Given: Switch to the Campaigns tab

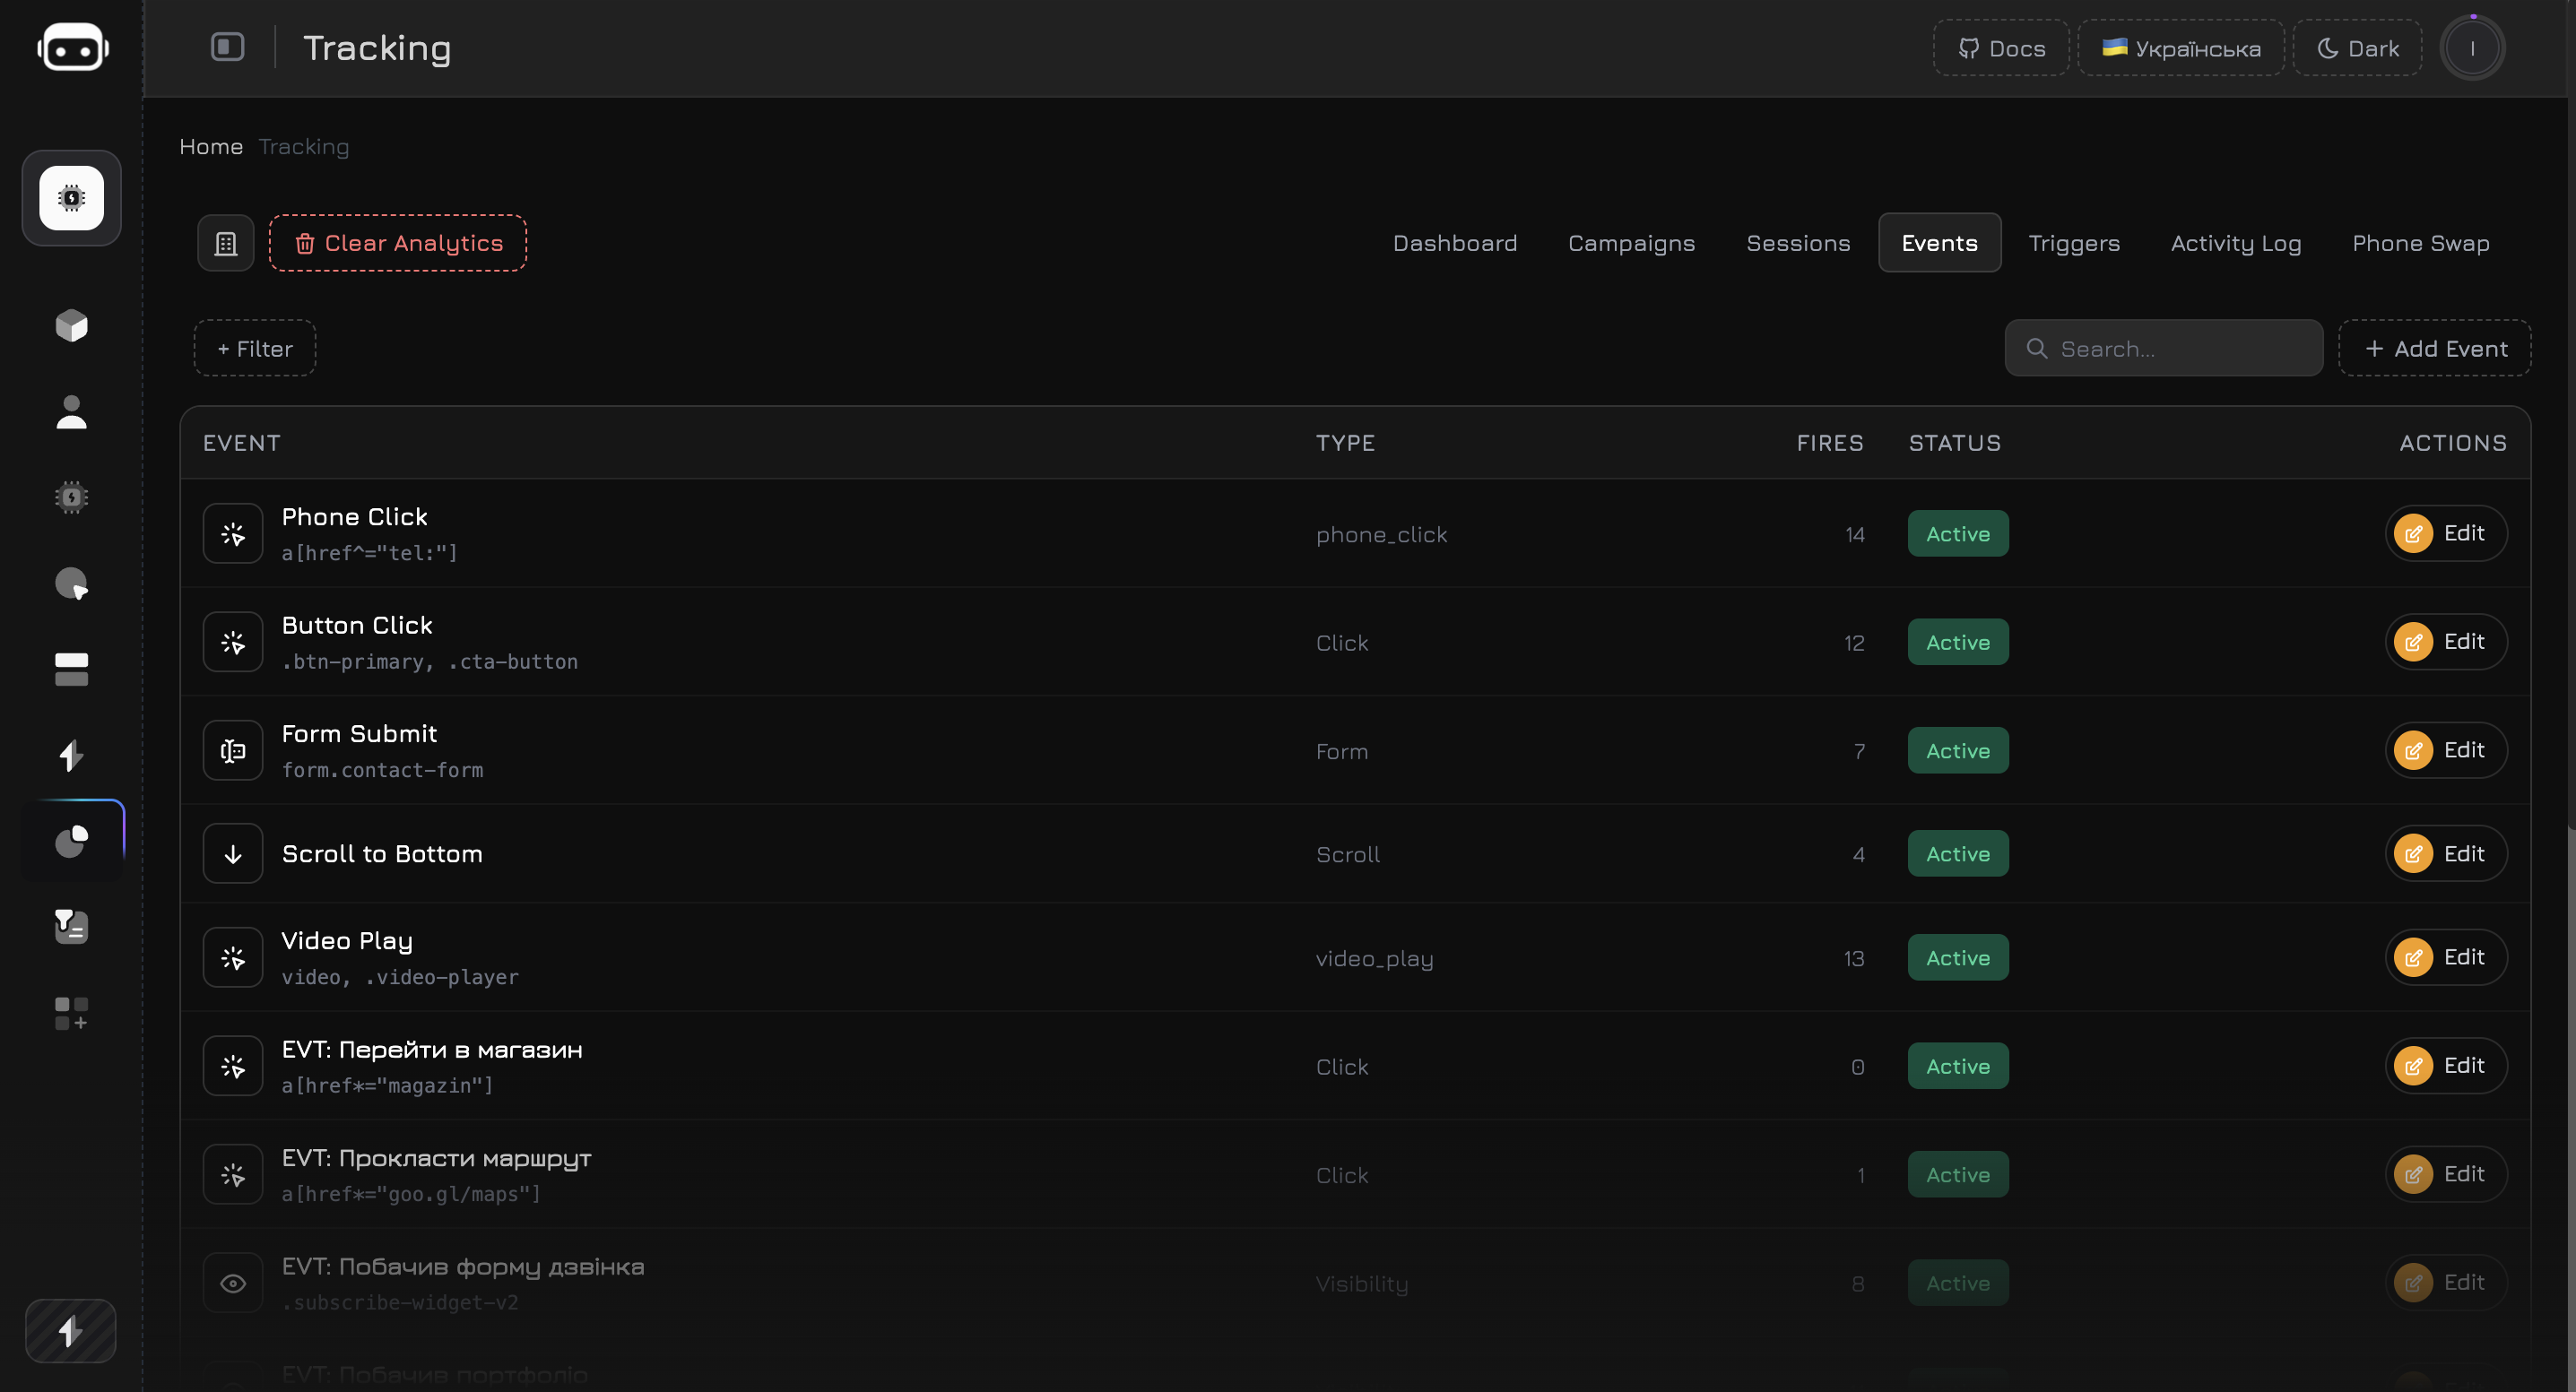Looking at the screenshot, I should (1631, 243).
